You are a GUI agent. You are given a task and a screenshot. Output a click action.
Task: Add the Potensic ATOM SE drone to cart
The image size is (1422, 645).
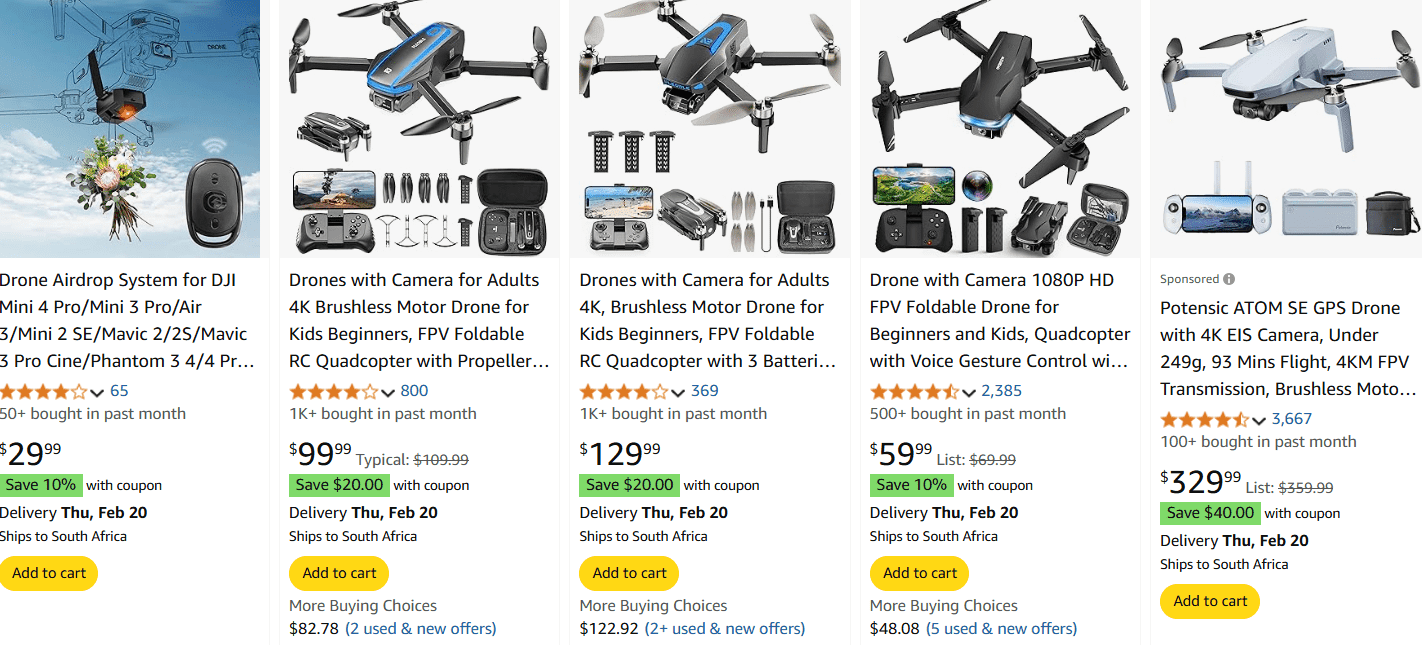coord(1209,601)
